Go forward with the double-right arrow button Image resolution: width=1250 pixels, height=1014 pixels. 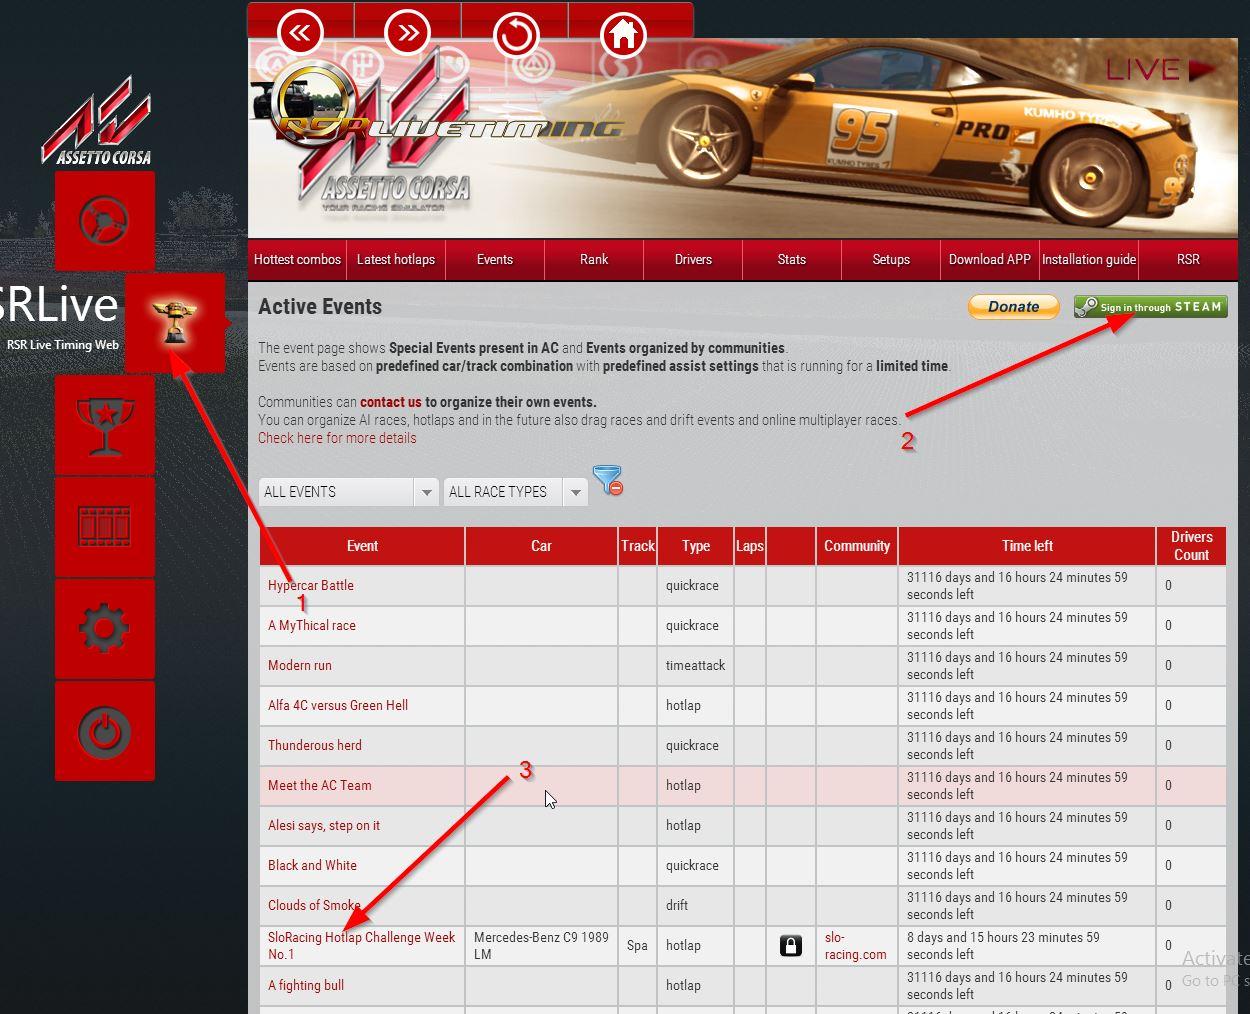[x=407, y=33]
